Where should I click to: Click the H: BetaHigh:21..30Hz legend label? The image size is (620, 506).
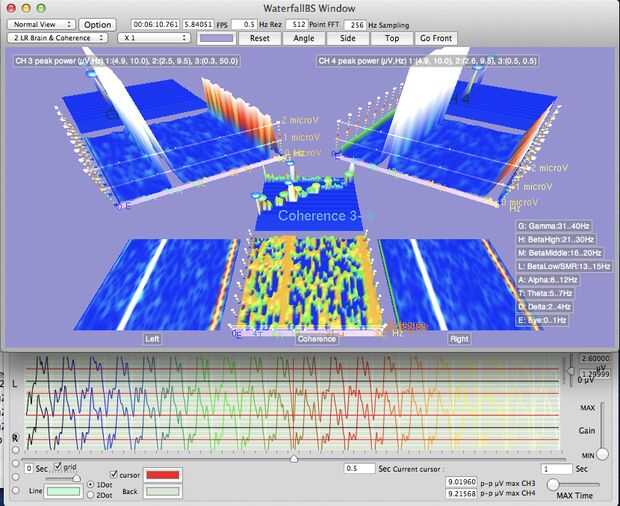(x=556, y=239)
